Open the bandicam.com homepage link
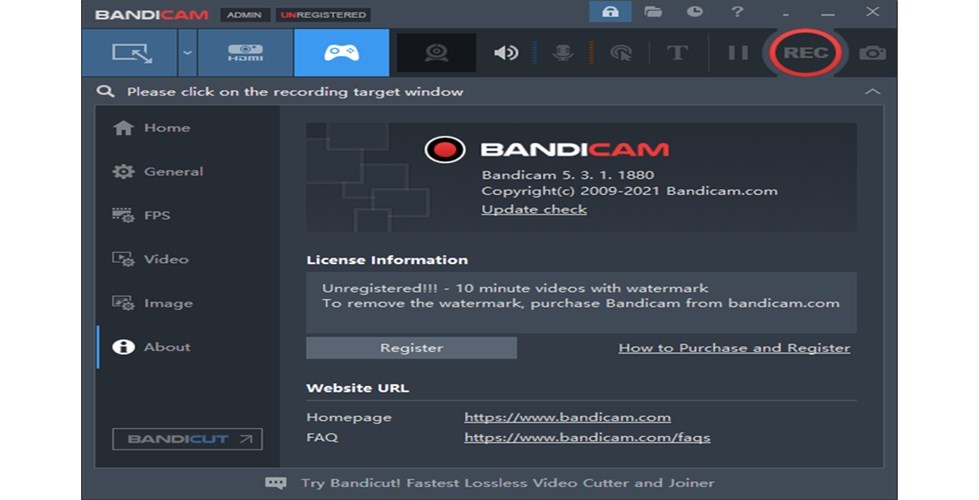Image resolution: width=979 pixels, height=500 pixels. (568, 417)
